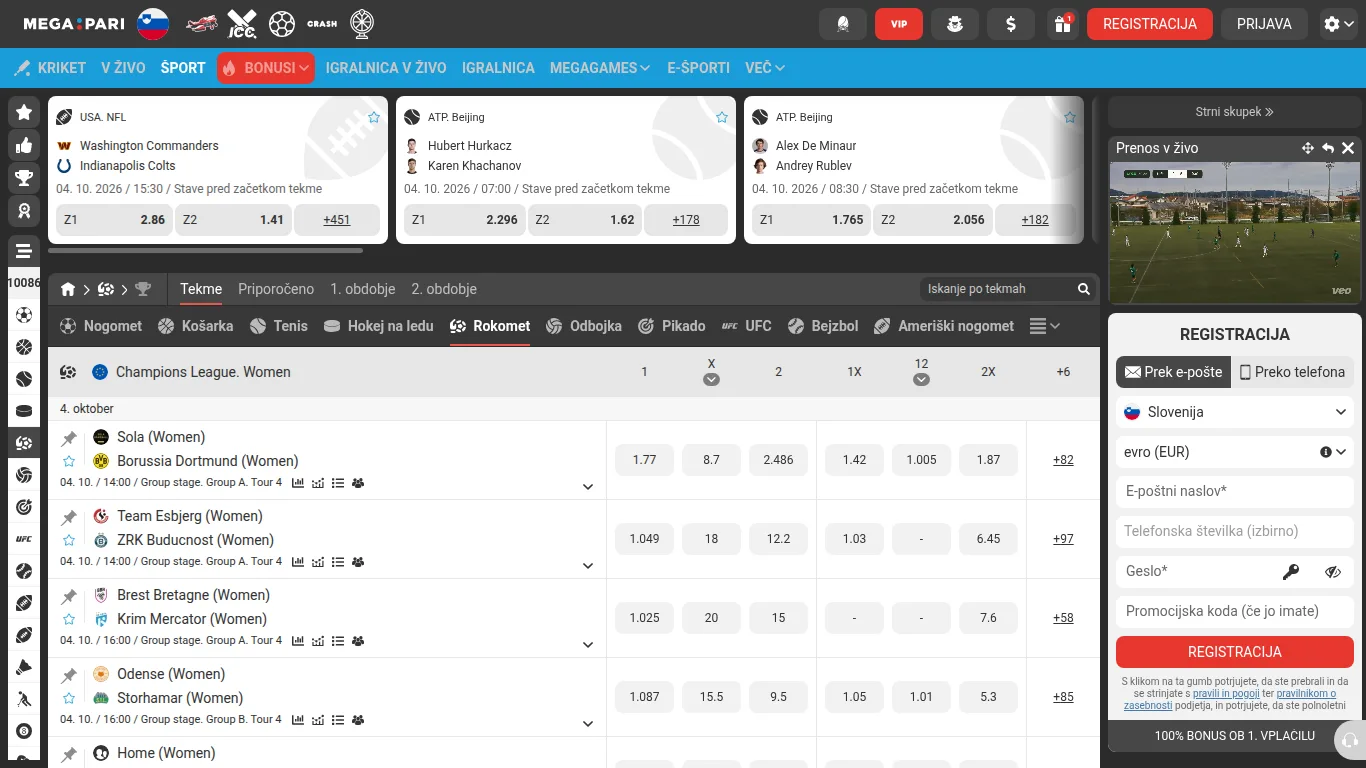
Task: Choose the Preko telefona registration tab
Action: pos(1293,372)
